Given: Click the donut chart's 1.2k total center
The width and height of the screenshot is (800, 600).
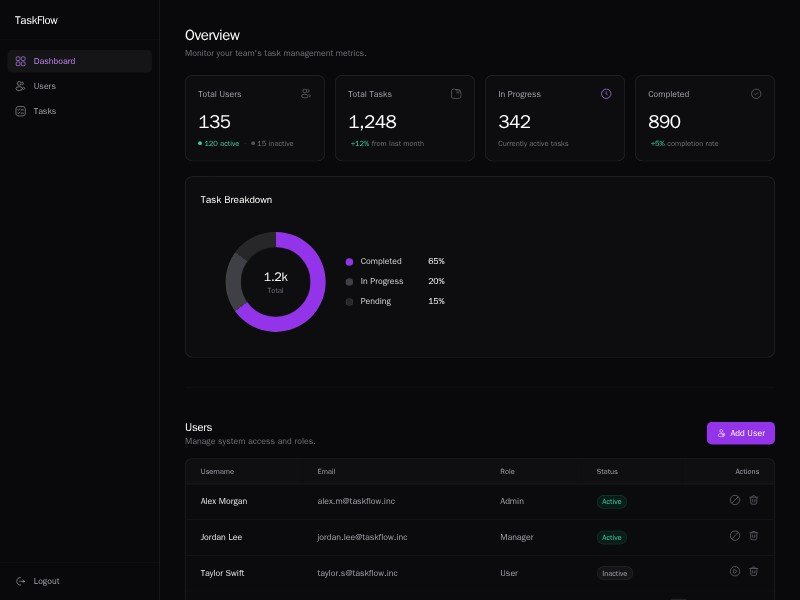Looking at the screenshot, I should click(275, 281).
